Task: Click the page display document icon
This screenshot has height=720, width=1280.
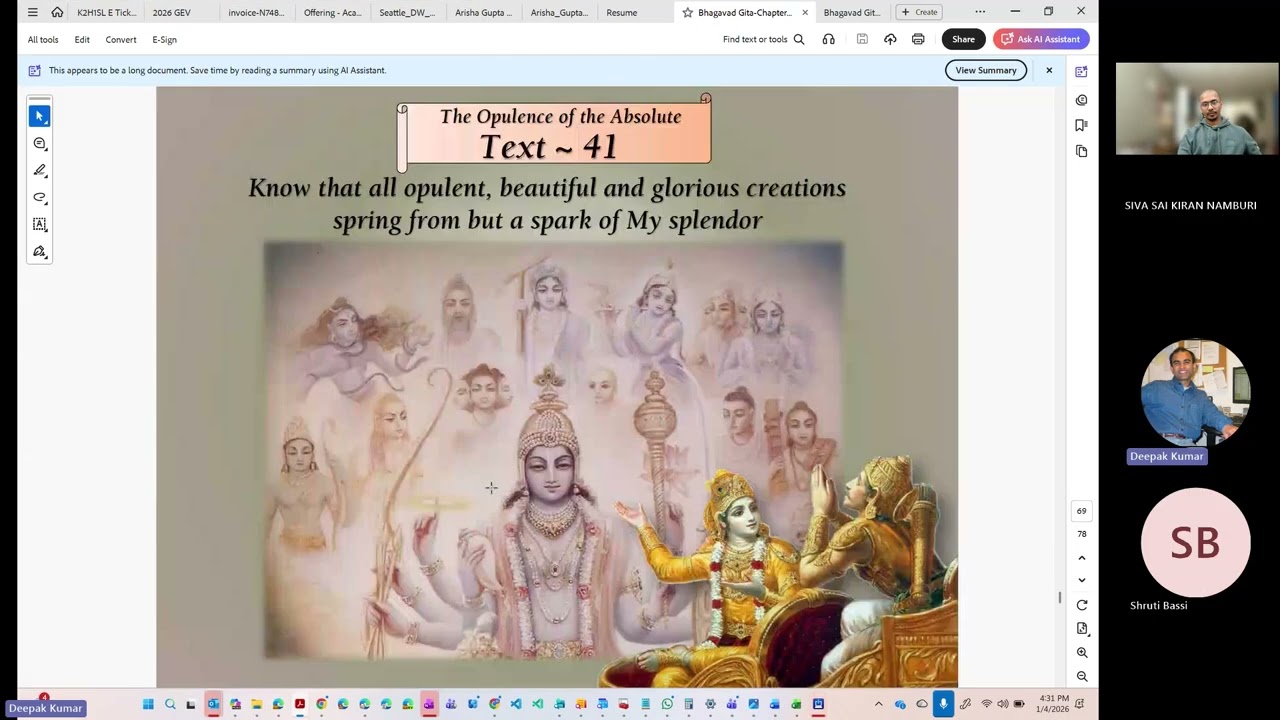Action: coord(1081,628)
